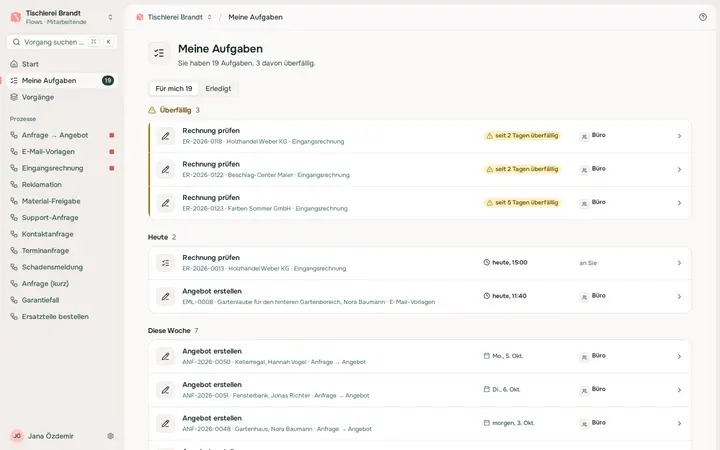Screen dimensions: 720x450
Task: Click the Tischlerei Brandt logo in the sidebar header
Action: tap(16, 17)
